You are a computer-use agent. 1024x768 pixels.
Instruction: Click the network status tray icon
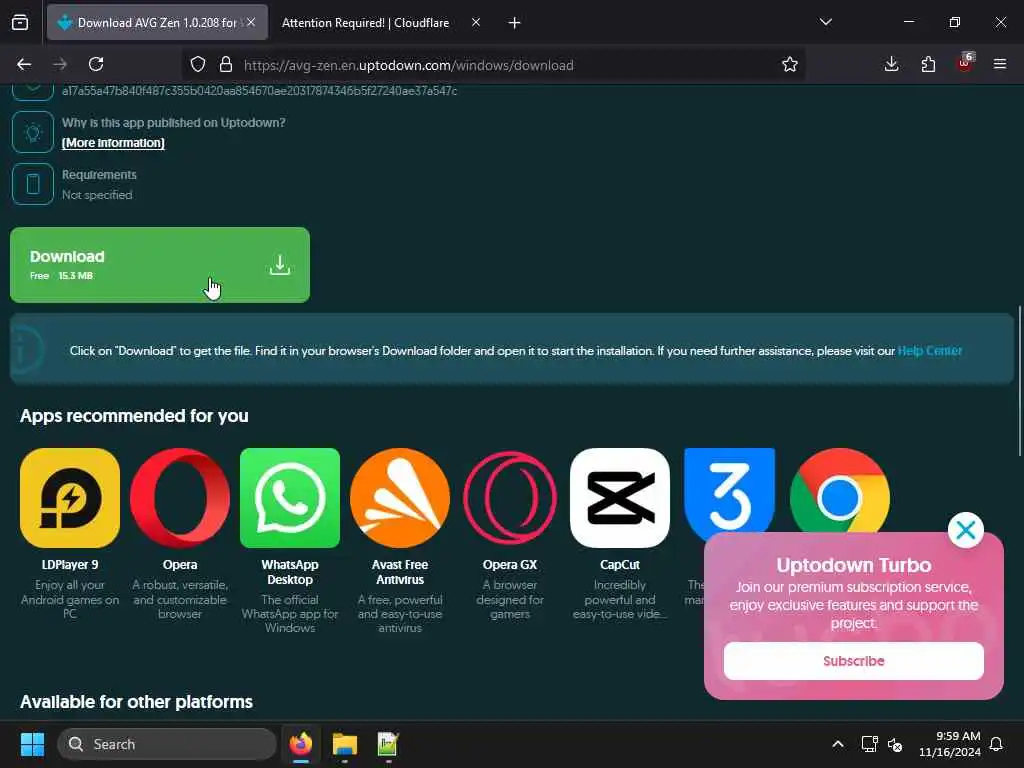[869, 744]
